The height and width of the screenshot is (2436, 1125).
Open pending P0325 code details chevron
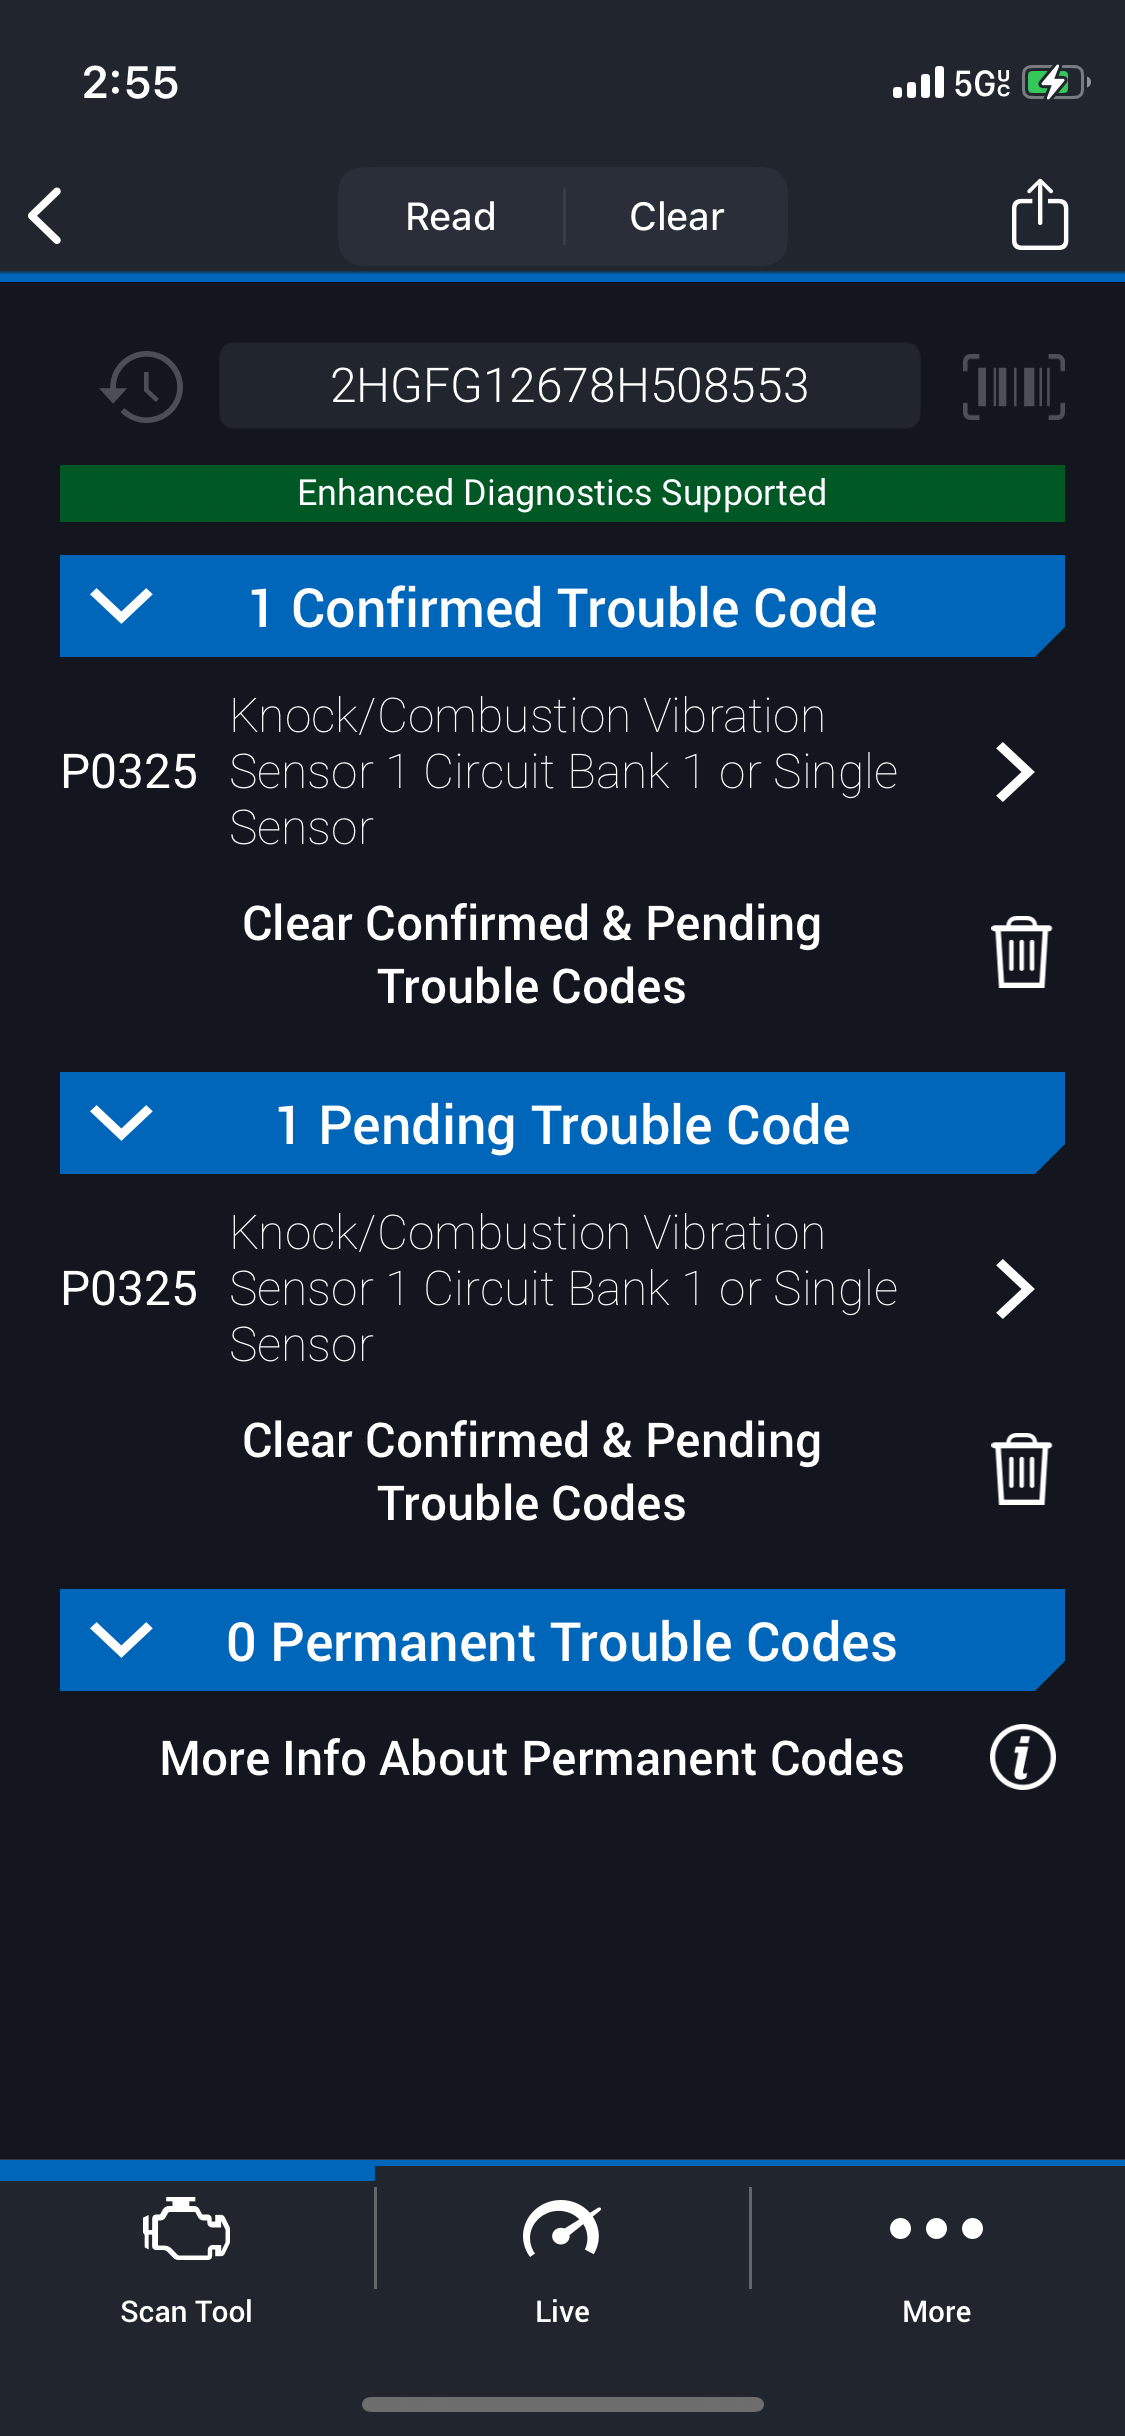coord(1014,1289)
